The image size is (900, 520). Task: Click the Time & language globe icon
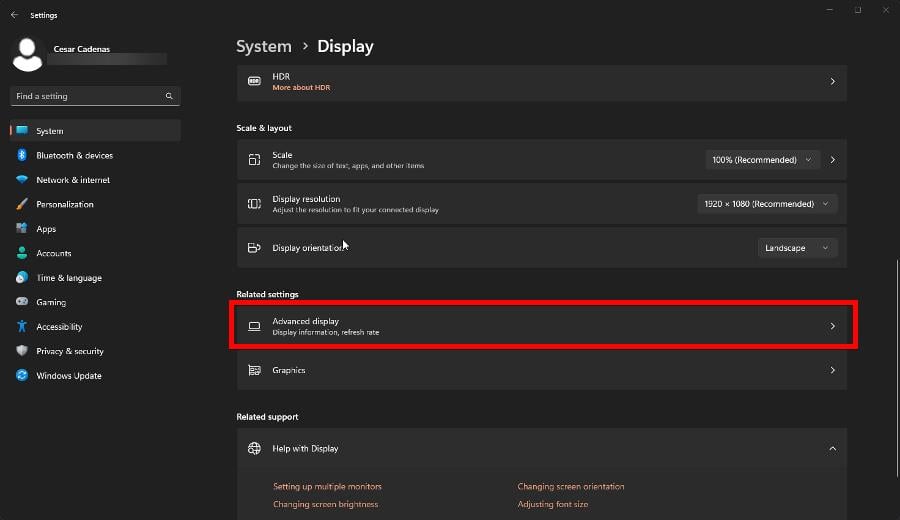coord(22,277)
